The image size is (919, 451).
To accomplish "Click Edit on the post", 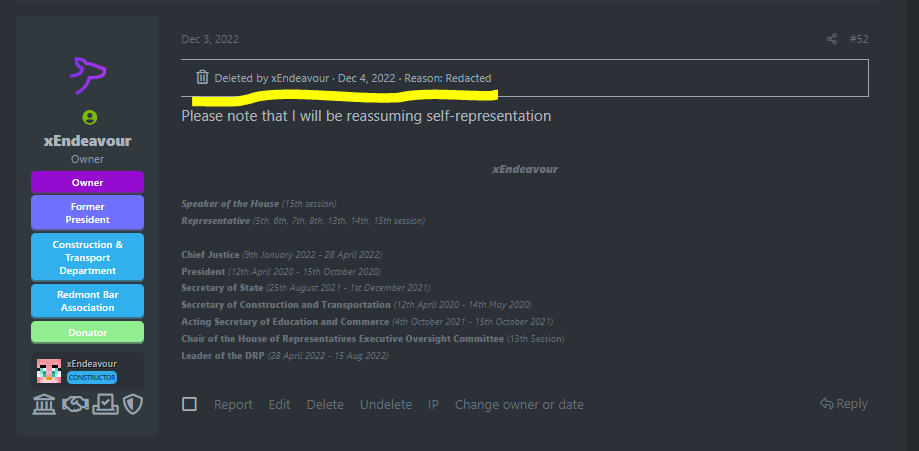I will (279, 405).
